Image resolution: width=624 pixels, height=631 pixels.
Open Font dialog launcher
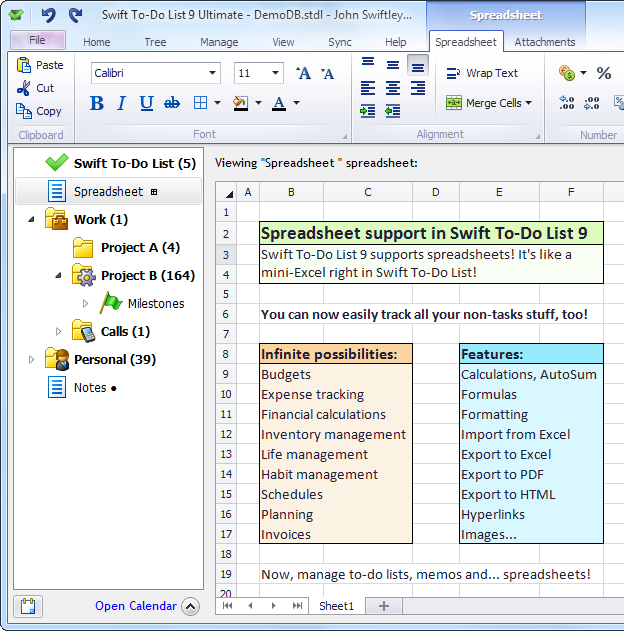pos(345,137)
